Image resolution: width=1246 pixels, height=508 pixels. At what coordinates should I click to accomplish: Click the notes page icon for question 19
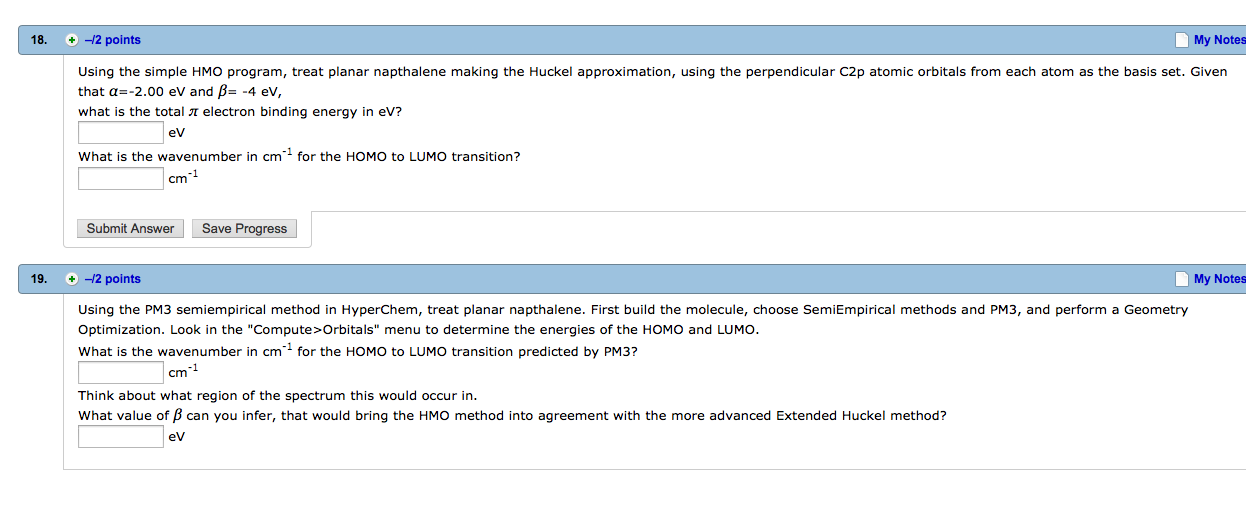pyautogui.click(x=1182, y=279)
